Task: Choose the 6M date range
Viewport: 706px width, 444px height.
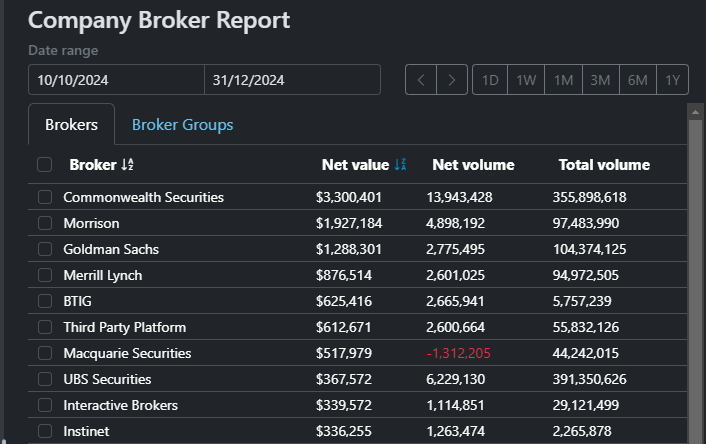Action: coord(637,80)
